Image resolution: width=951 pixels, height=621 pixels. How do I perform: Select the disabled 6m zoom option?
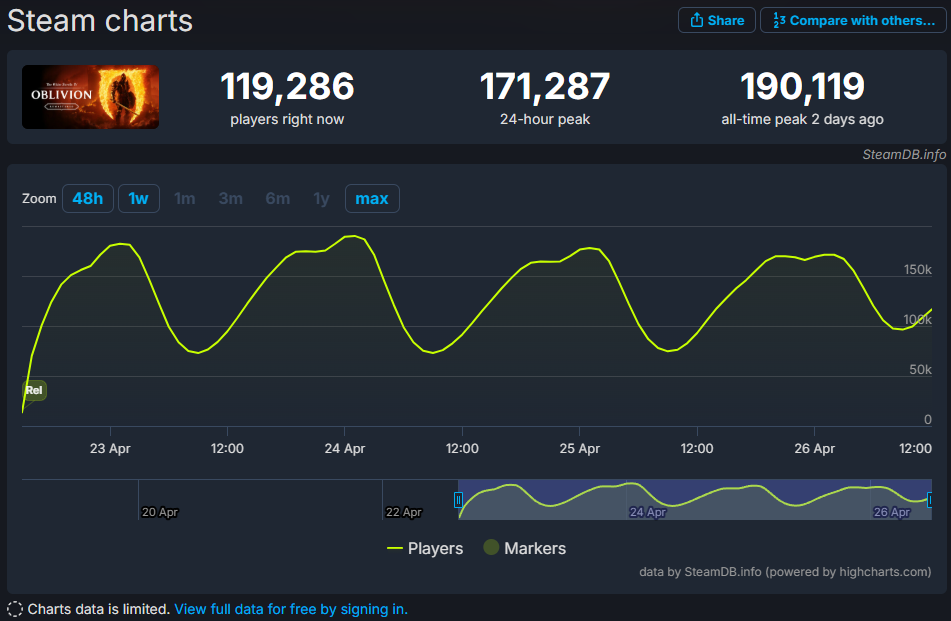pos(277,198)
